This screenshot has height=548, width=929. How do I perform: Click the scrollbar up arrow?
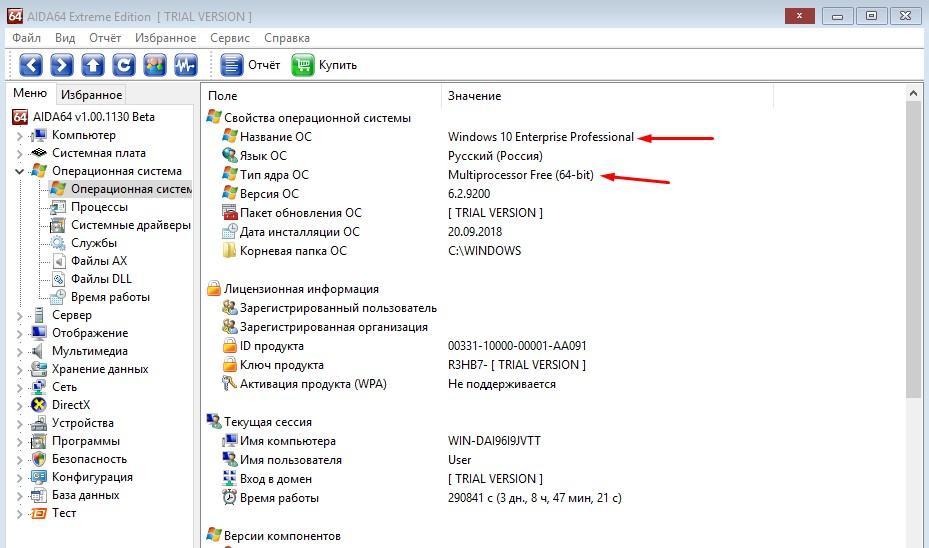pyautogui.click(x=913, y=94)
